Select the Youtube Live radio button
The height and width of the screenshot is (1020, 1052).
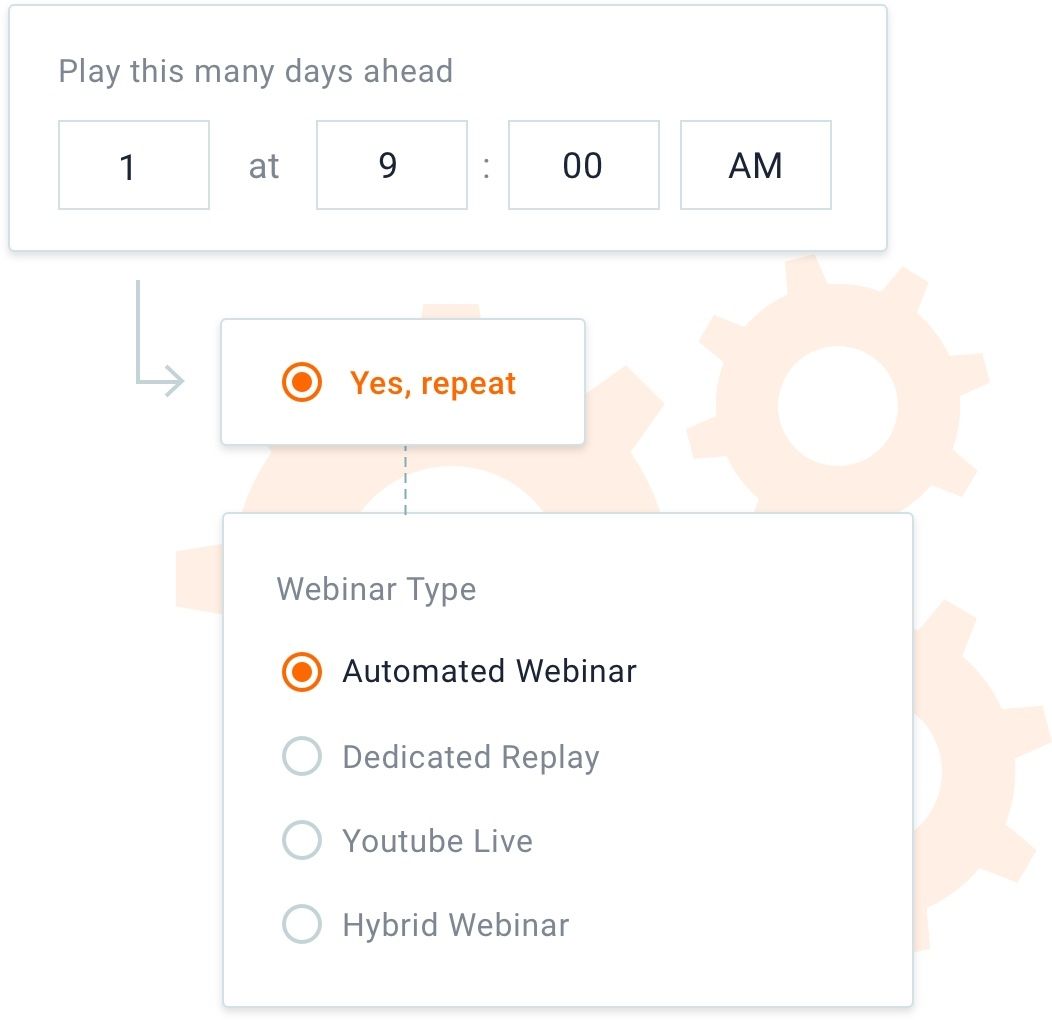(x=302, y=841)
